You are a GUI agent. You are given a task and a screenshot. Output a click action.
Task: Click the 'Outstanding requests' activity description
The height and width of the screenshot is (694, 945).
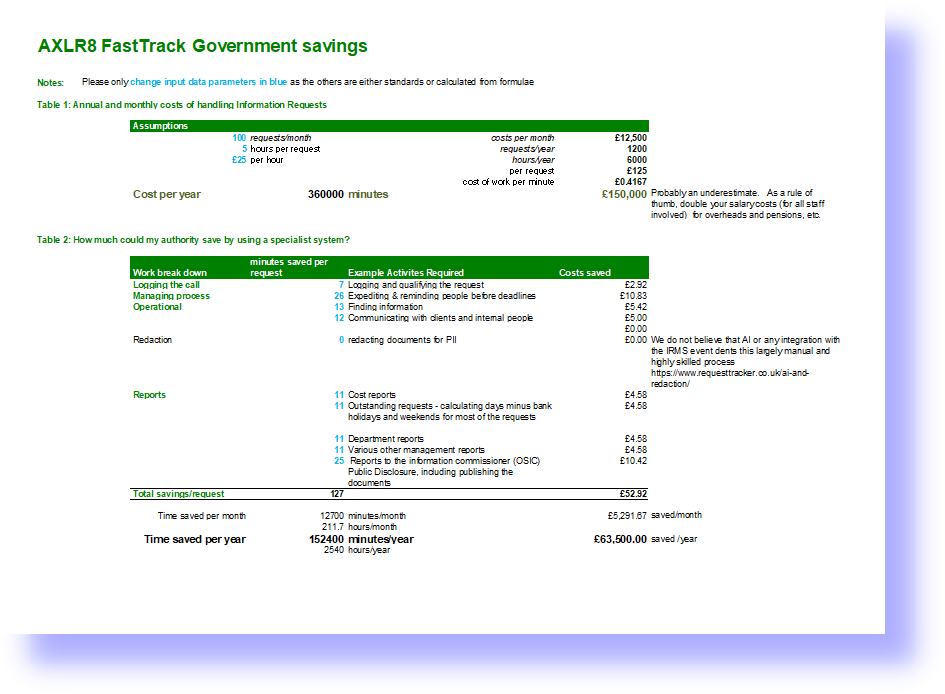click(x=450, y=411)
